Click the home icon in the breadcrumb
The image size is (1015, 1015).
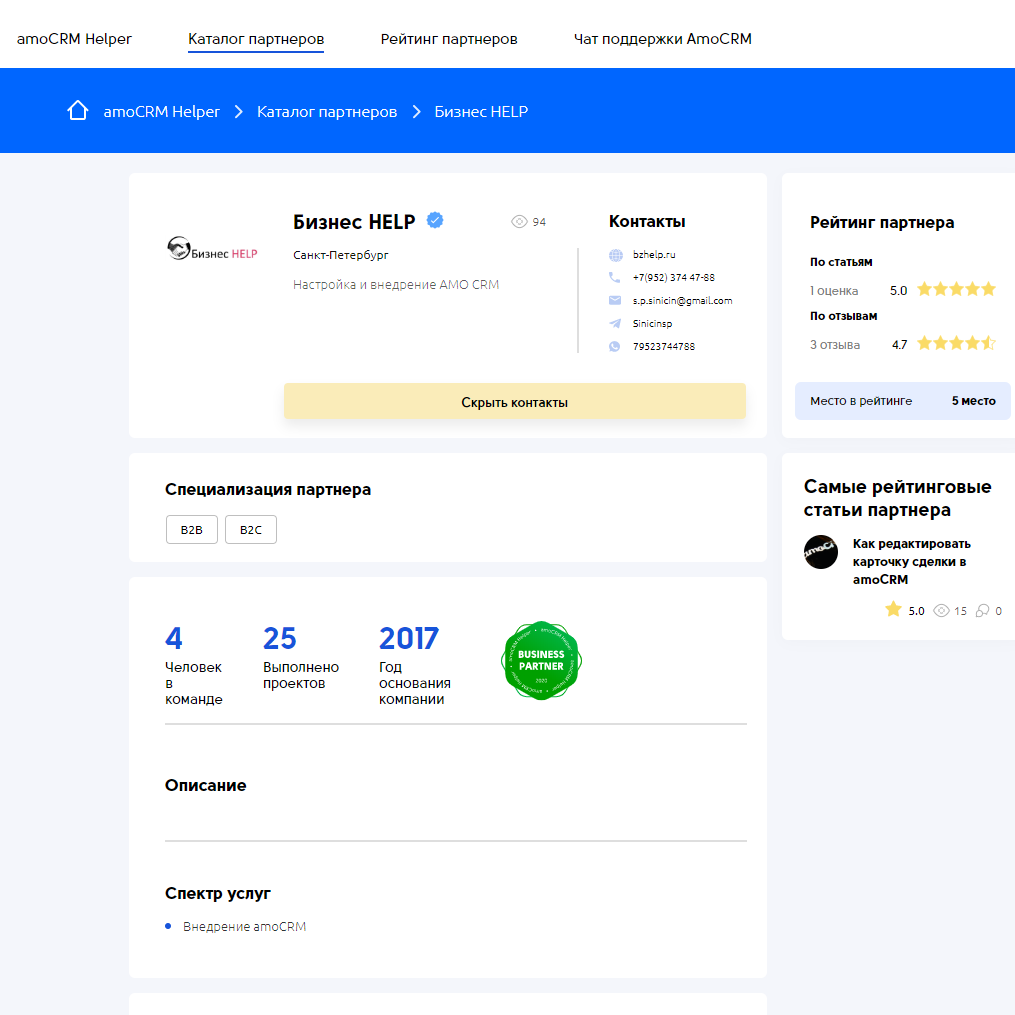pos(78,111)
